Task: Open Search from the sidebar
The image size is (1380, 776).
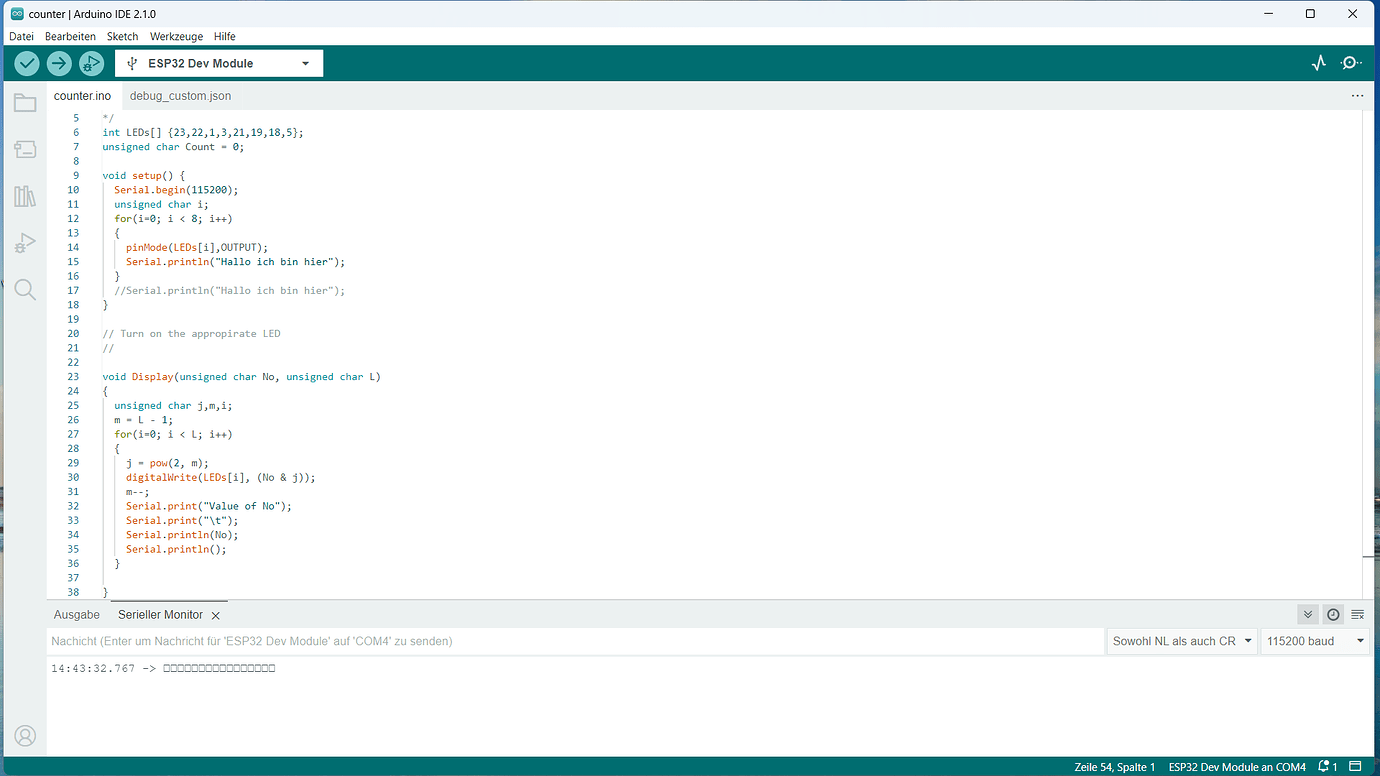Action: point(25,290)
